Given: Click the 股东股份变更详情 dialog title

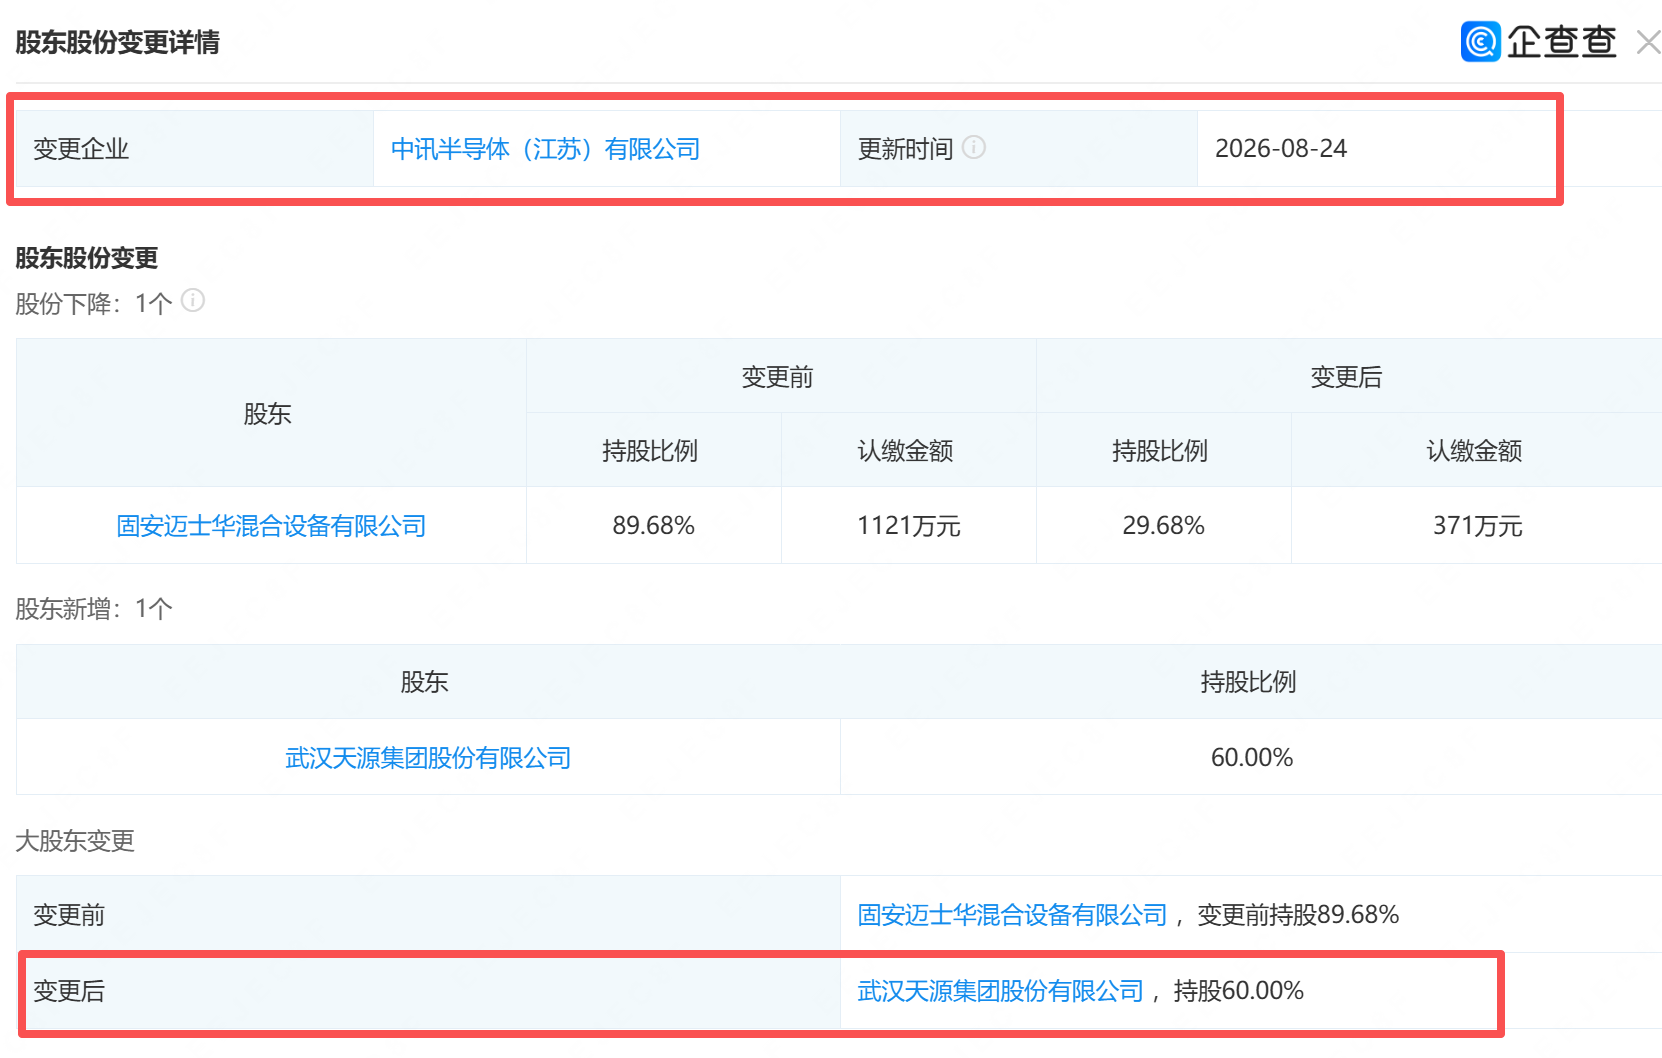Looking at the screenshot, I should (117, 42).
